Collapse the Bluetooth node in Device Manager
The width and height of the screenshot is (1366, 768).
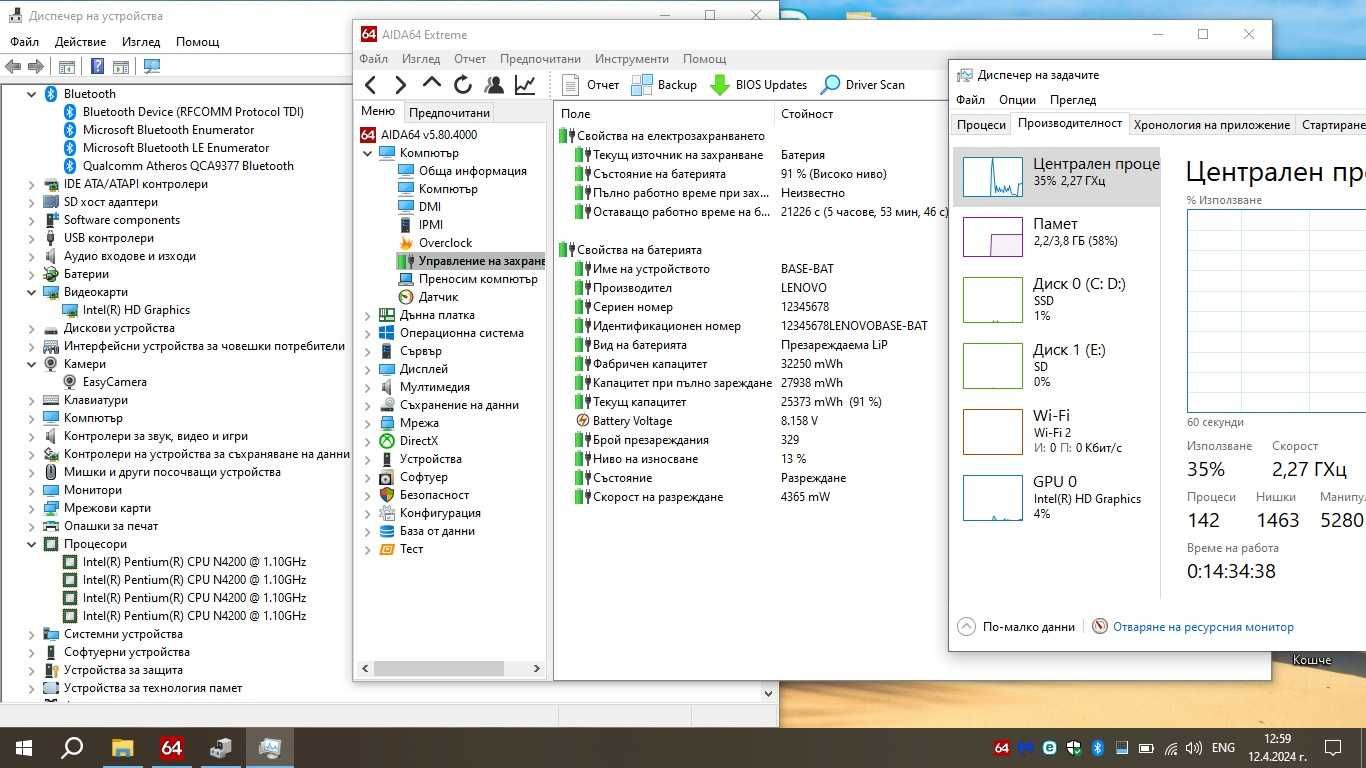[31, 94]
